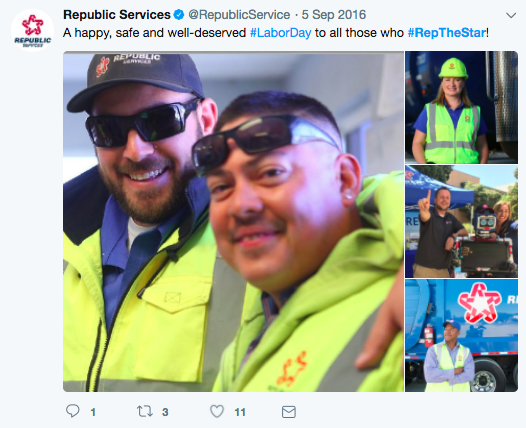Click the reply count number 1

(x=93, y=412)
